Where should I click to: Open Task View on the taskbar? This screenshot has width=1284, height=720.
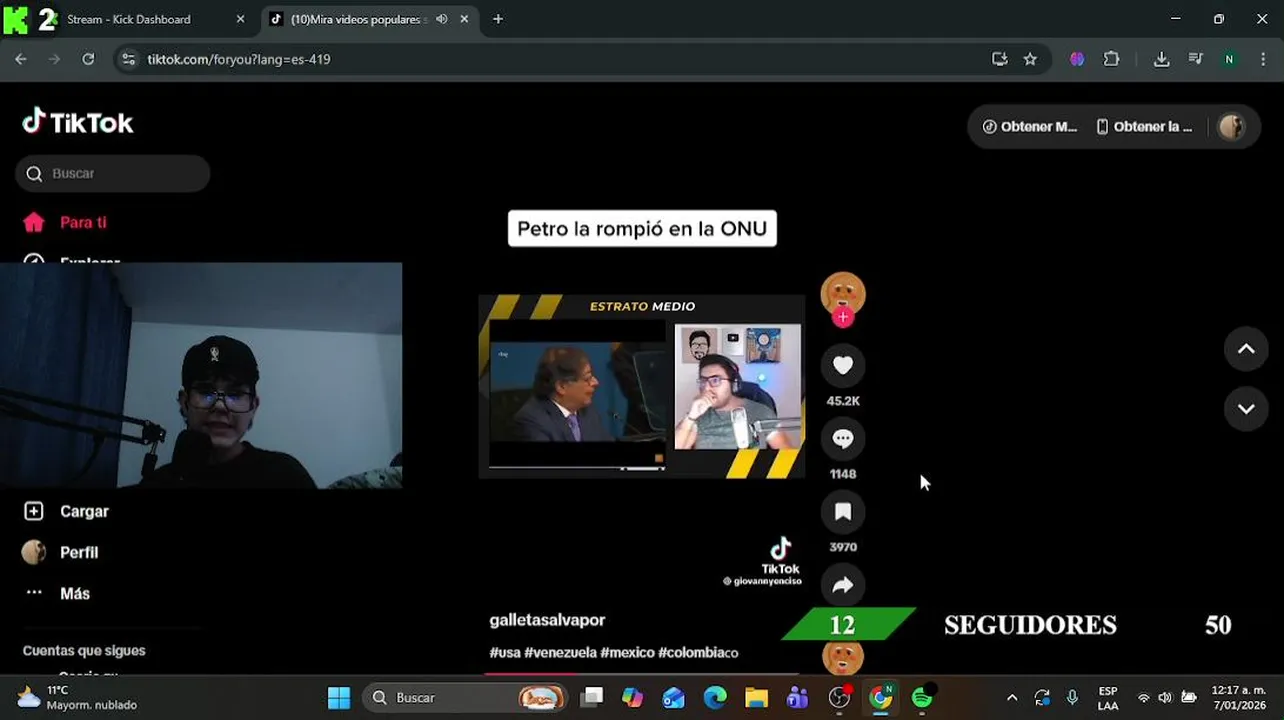click(592, 697)
